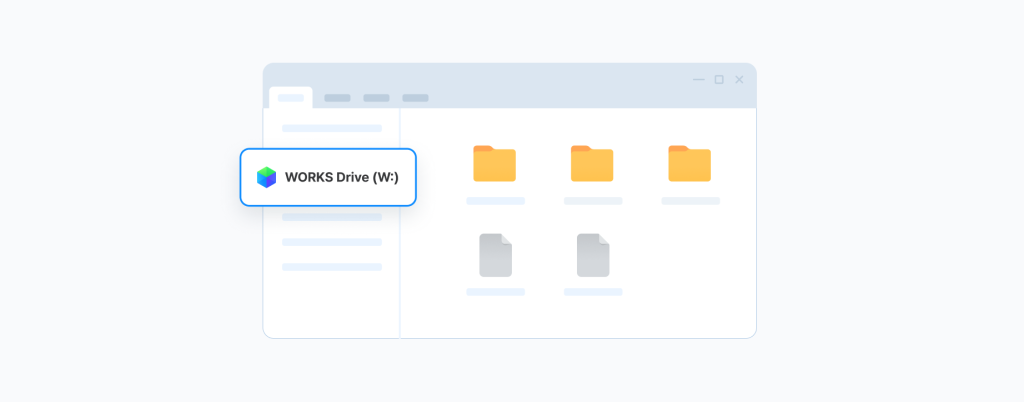Switch to the fourth window tab
The image size is (1024, 402).
pos(415,98)
